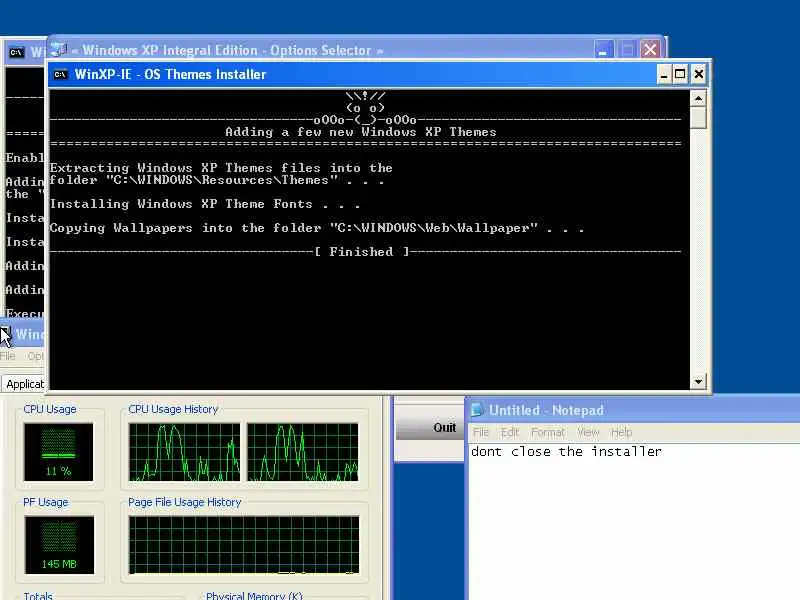Click the OS Themes Installer title bar text
800x600 pixels.
click(170, 74)
